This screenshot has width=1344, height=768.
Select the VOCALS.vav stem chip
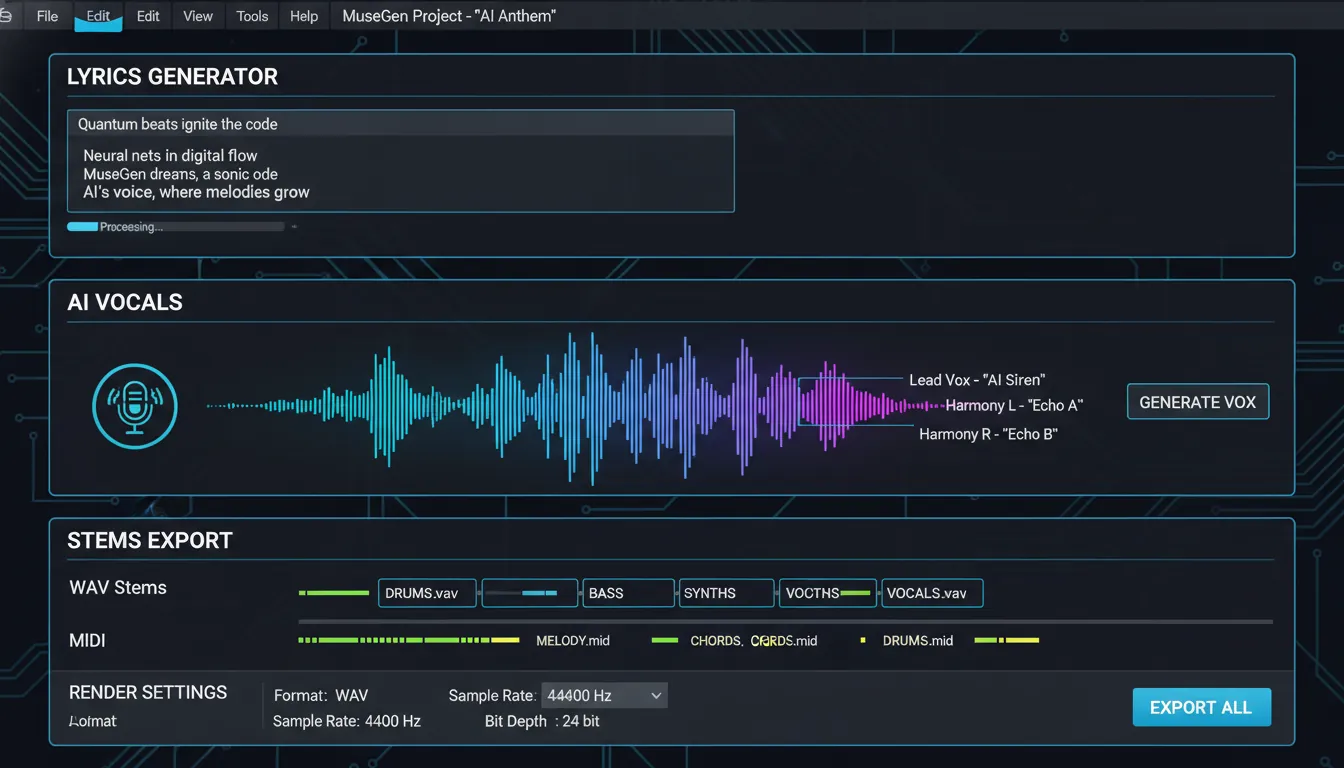click(932, 593)
